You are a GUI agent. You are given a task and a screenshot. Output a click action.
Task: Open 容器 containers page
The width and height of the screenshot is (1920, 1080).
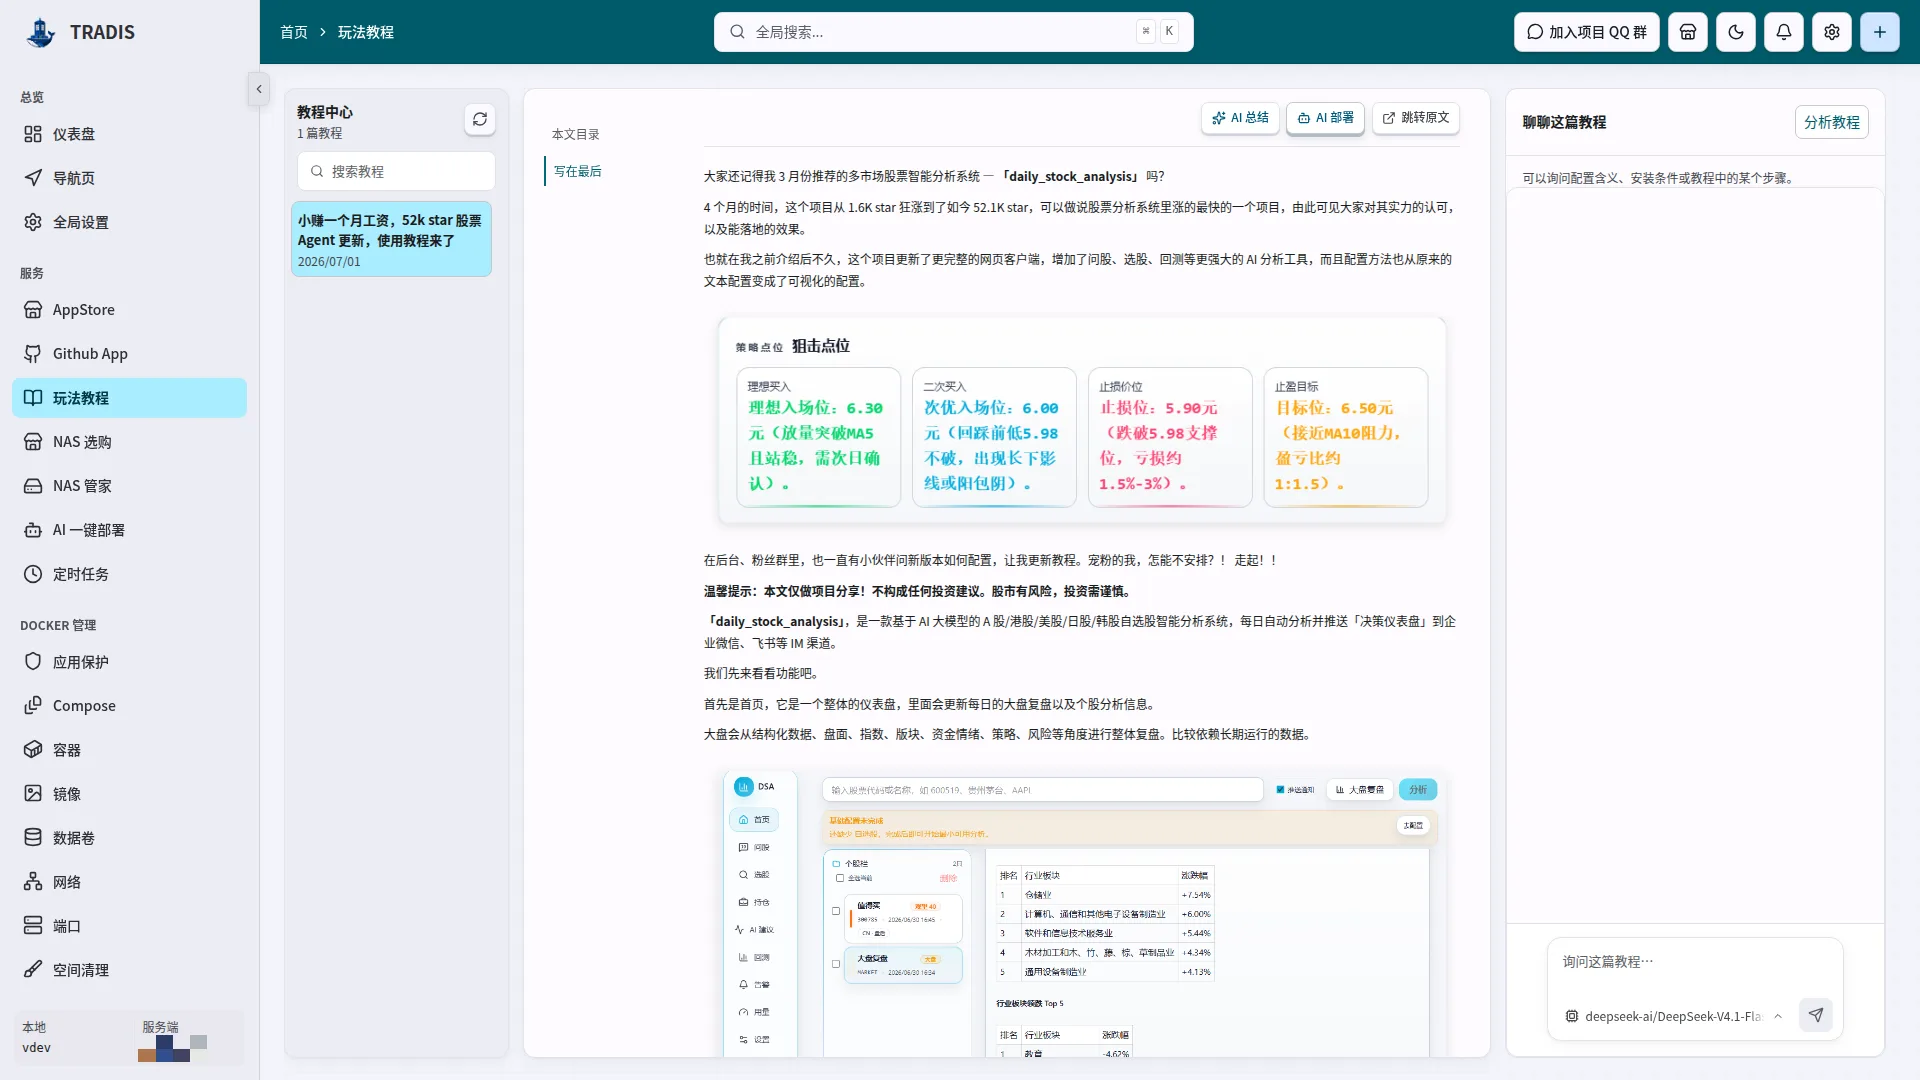(129, 750)
